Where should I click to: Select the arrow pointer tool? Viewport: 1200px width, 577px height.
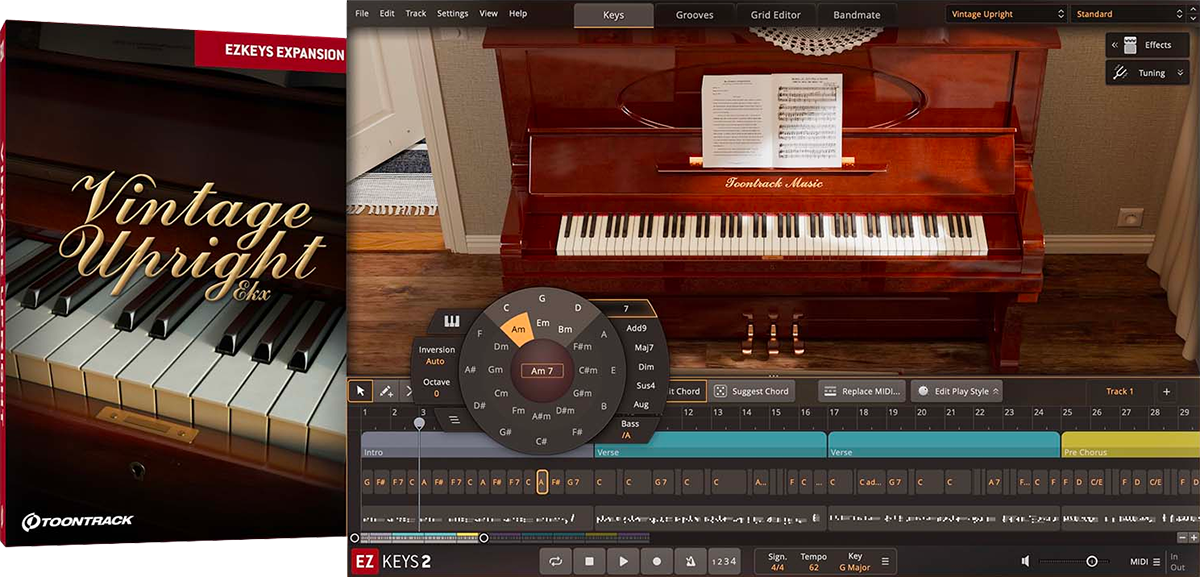coord(361,391)
